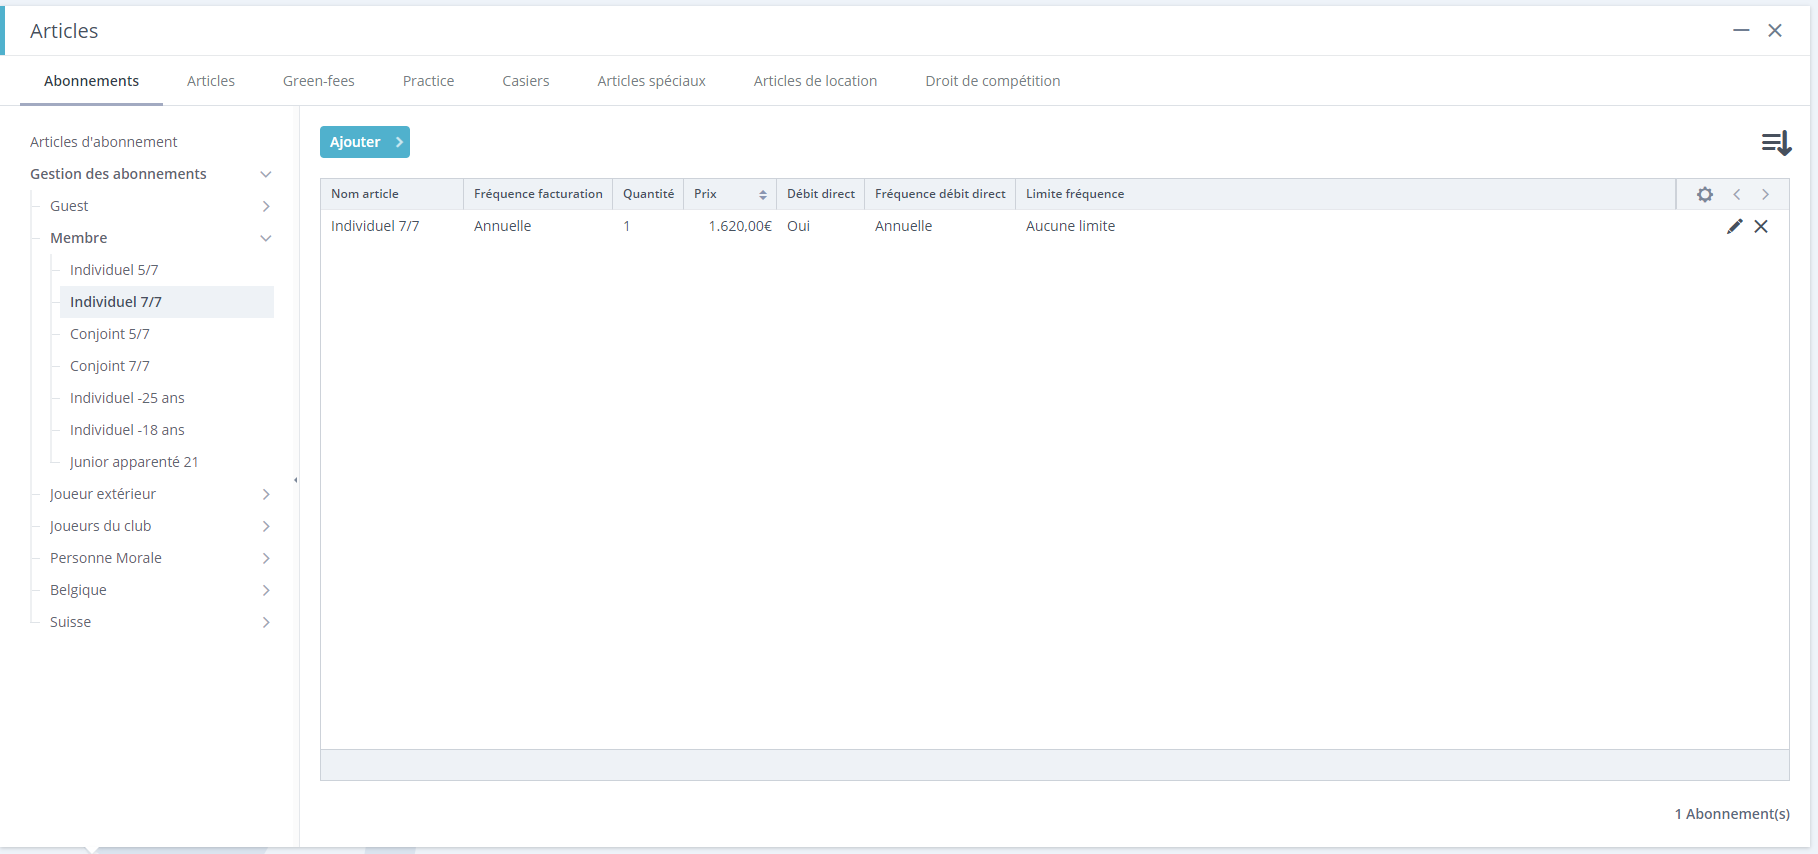Minimize the Articles window

click(x=1741, y=31)
